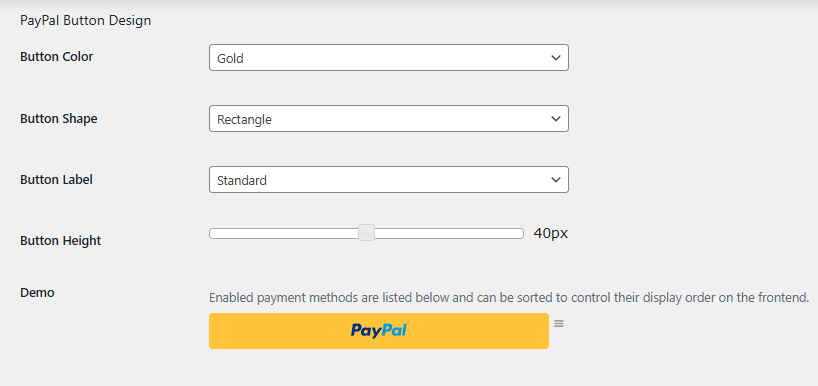
Task: Click the enabled payment methods description text
Action: (509, 298)
